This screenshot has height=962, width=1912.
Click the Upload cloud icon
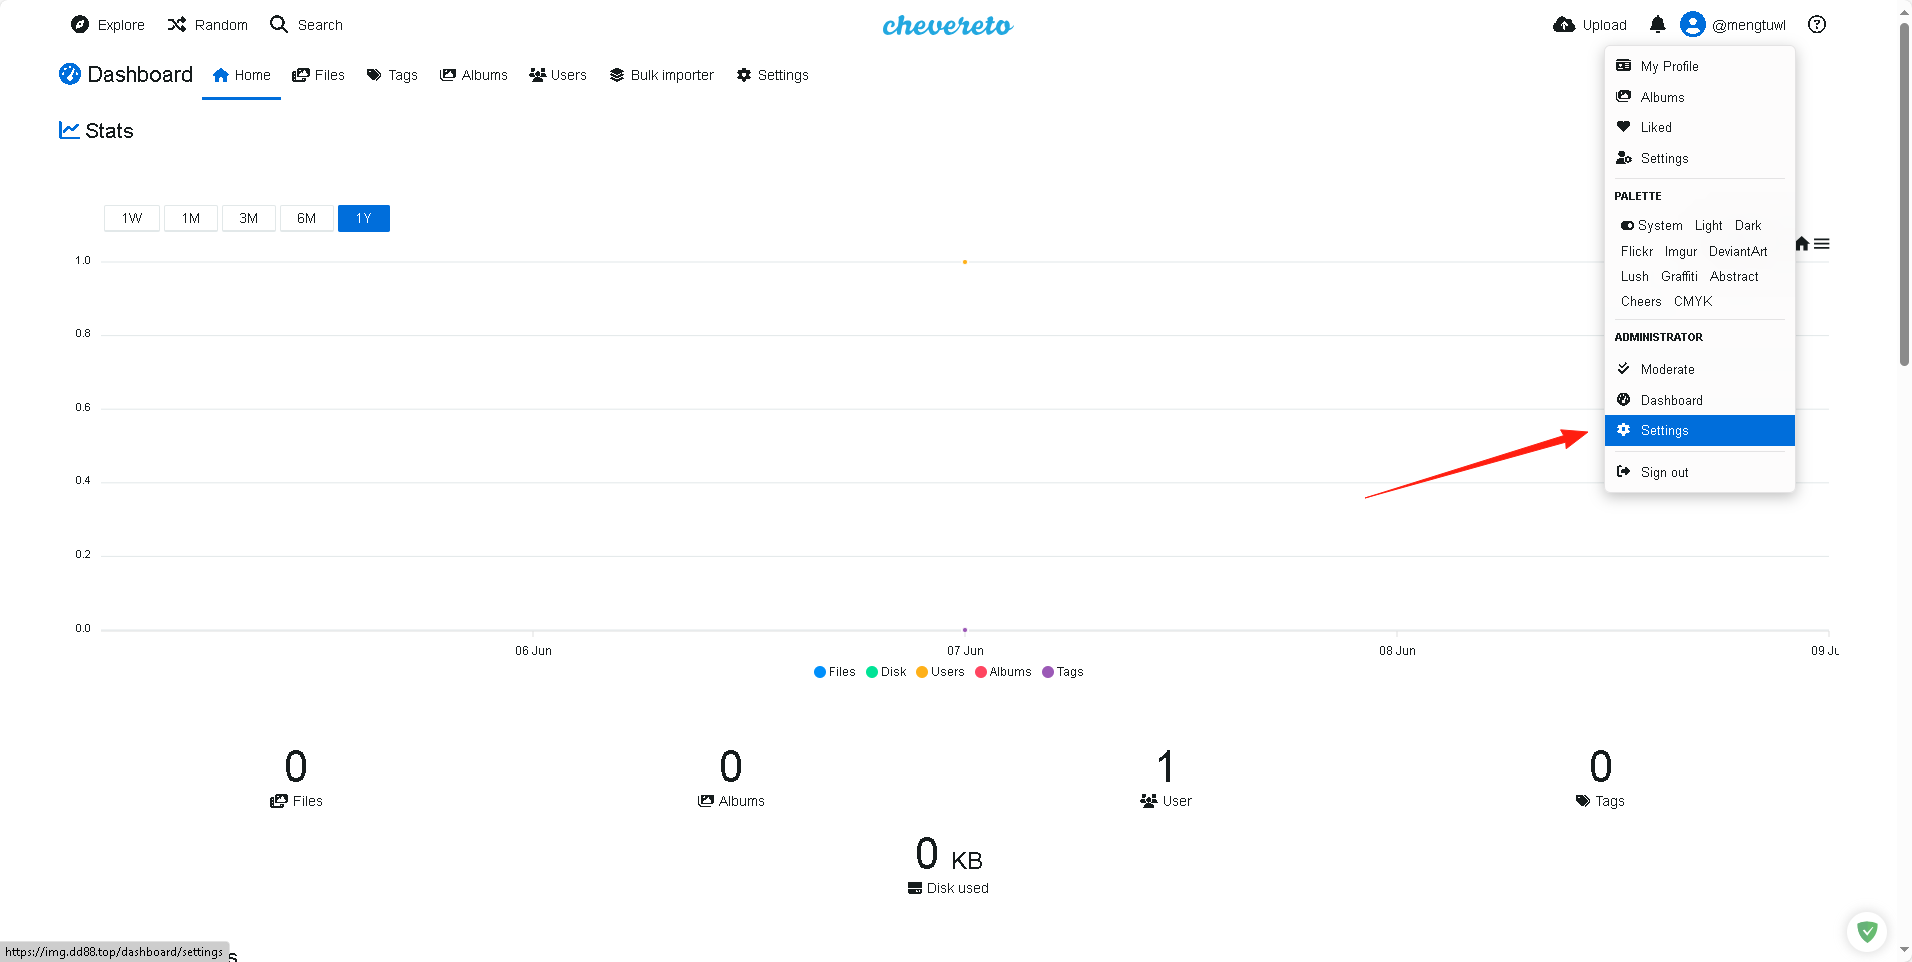[1564, 25]
